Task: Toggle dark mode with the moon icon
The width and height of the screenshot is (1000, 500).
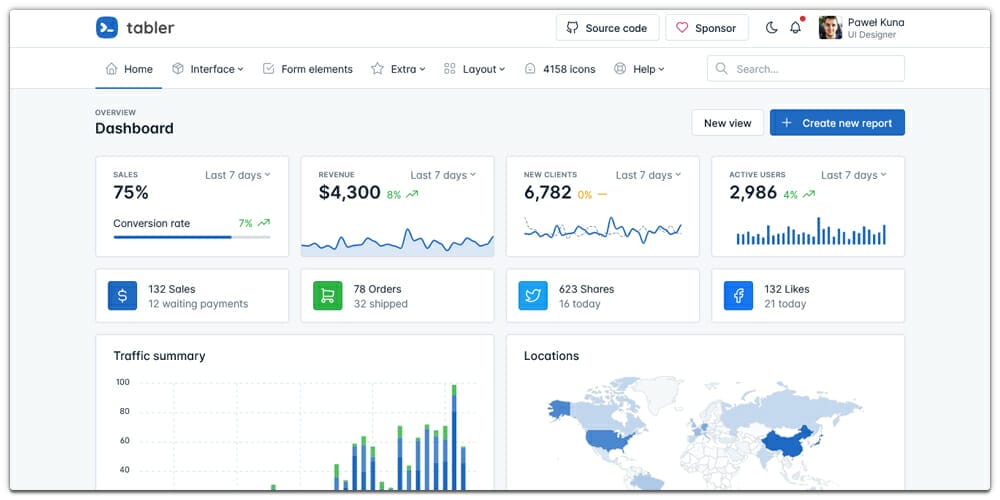Action: tap(771, 28)
